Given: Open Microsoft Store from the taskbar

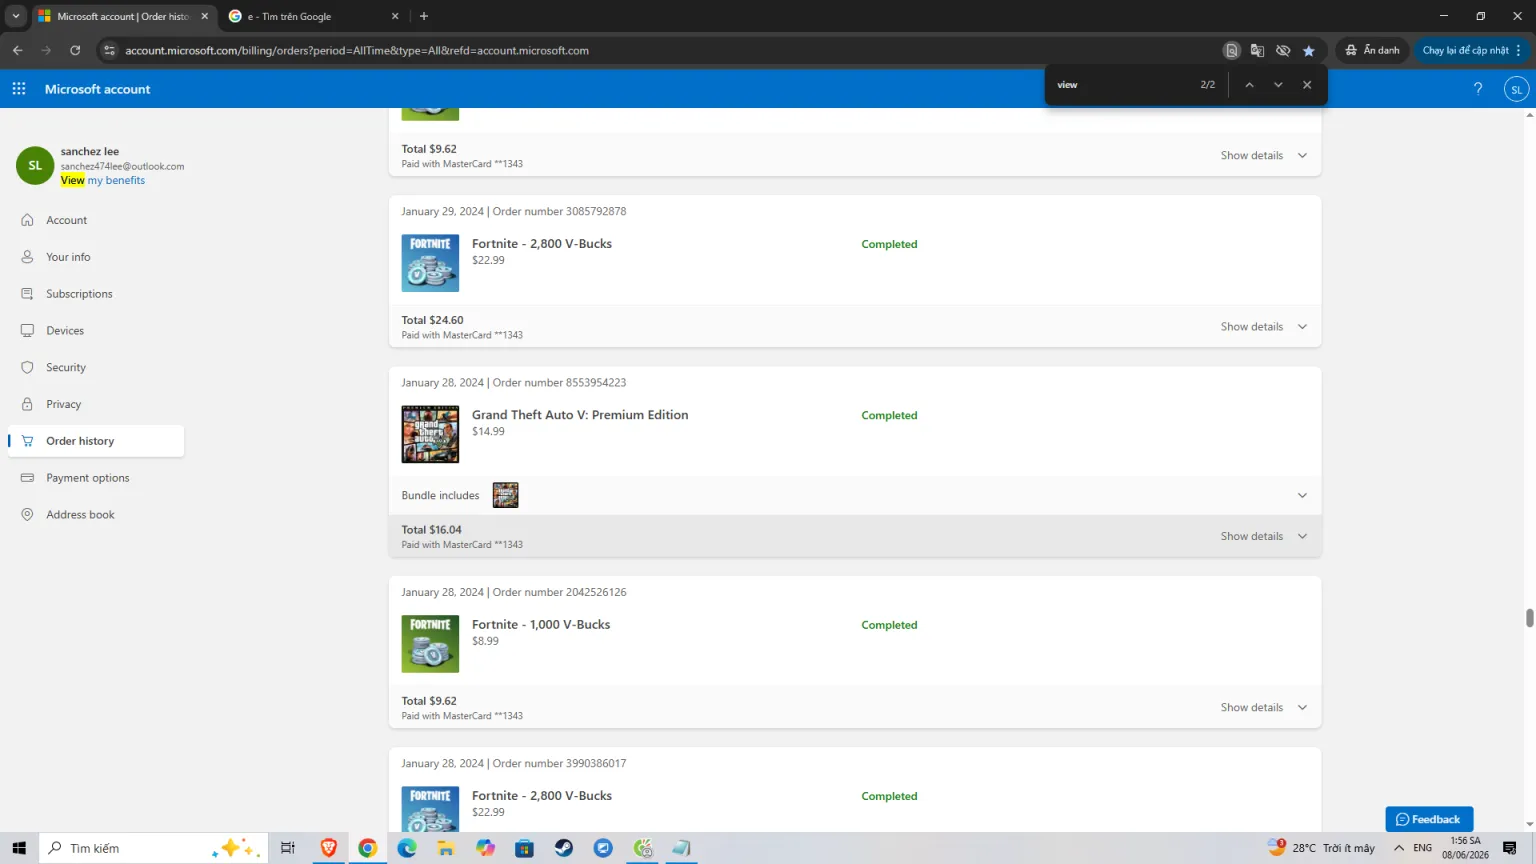Looking at the screenshot, I should pos(524,848).
